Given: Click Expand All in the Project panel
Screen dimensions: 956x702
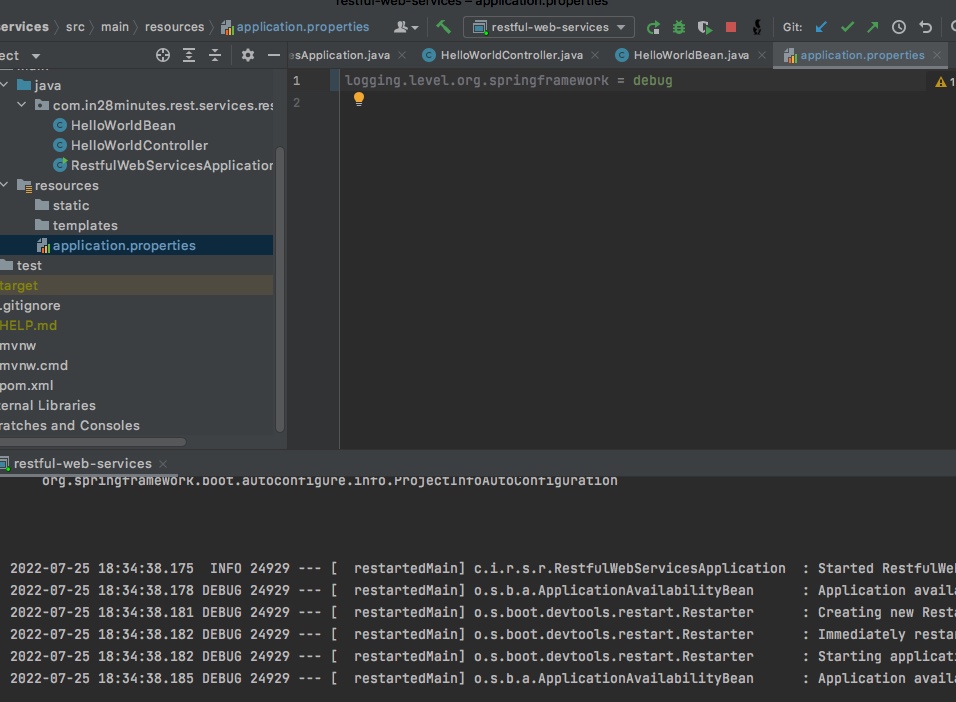Looking at the screenshot, I should click(189, 55).
